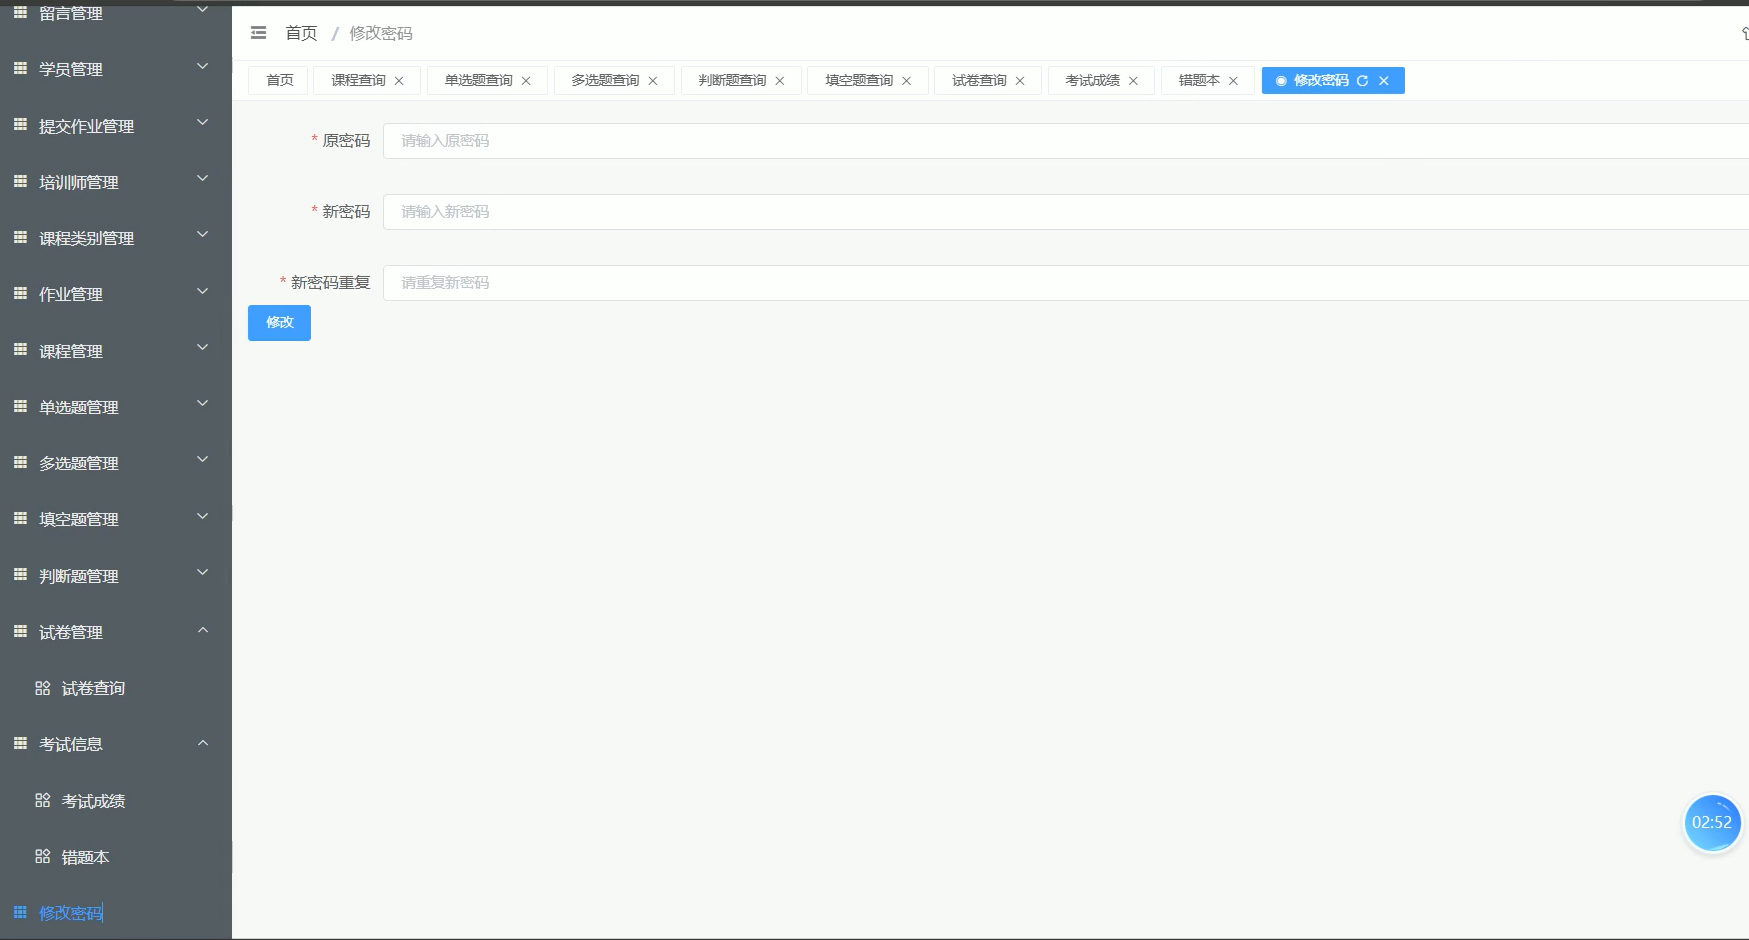Click the 02:52 timer bubble
Viewport: 1749px width, 940px height.
coord(1712,823)
